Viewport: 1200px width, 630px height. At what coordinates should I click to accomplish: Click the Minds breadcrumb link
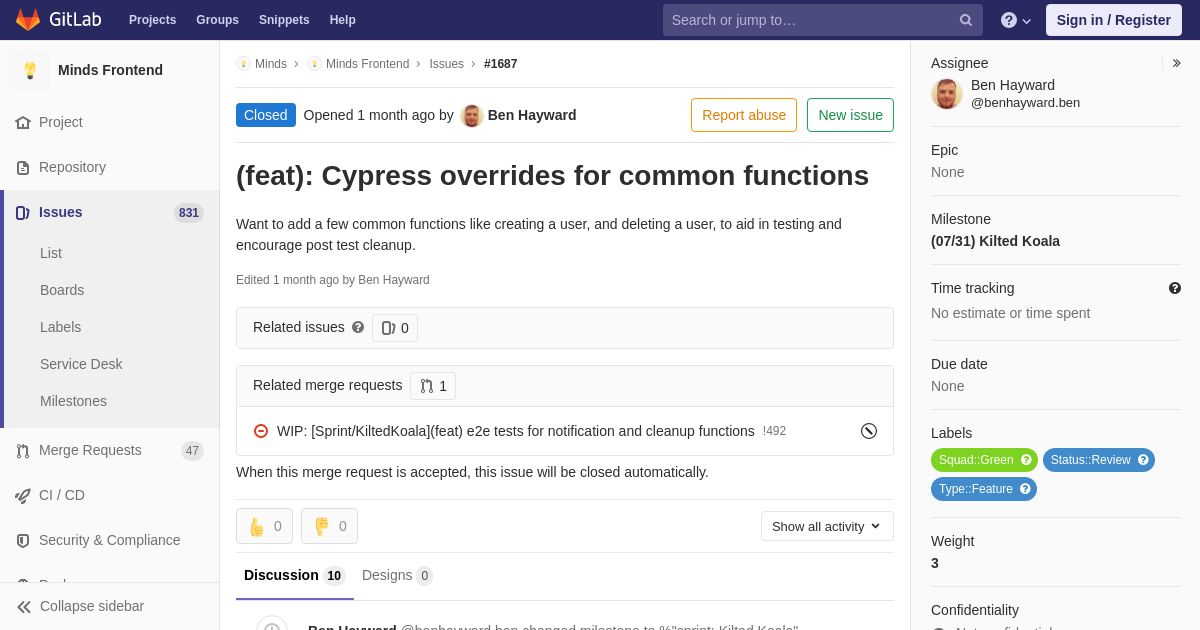tap(271, 64)
